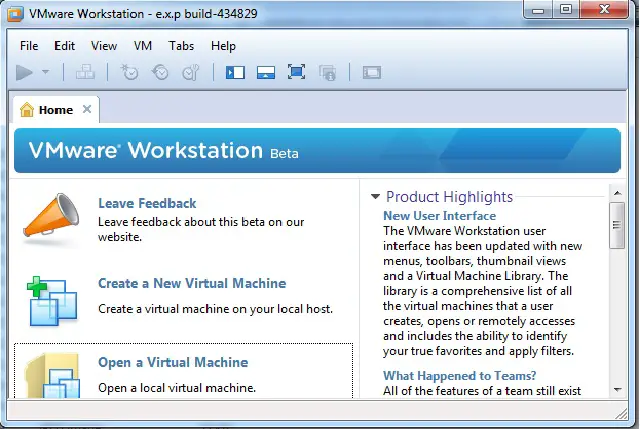The image size is (640, 429).
Task: Open the power options dropdown arrow
Action: (x=45, y=72)
